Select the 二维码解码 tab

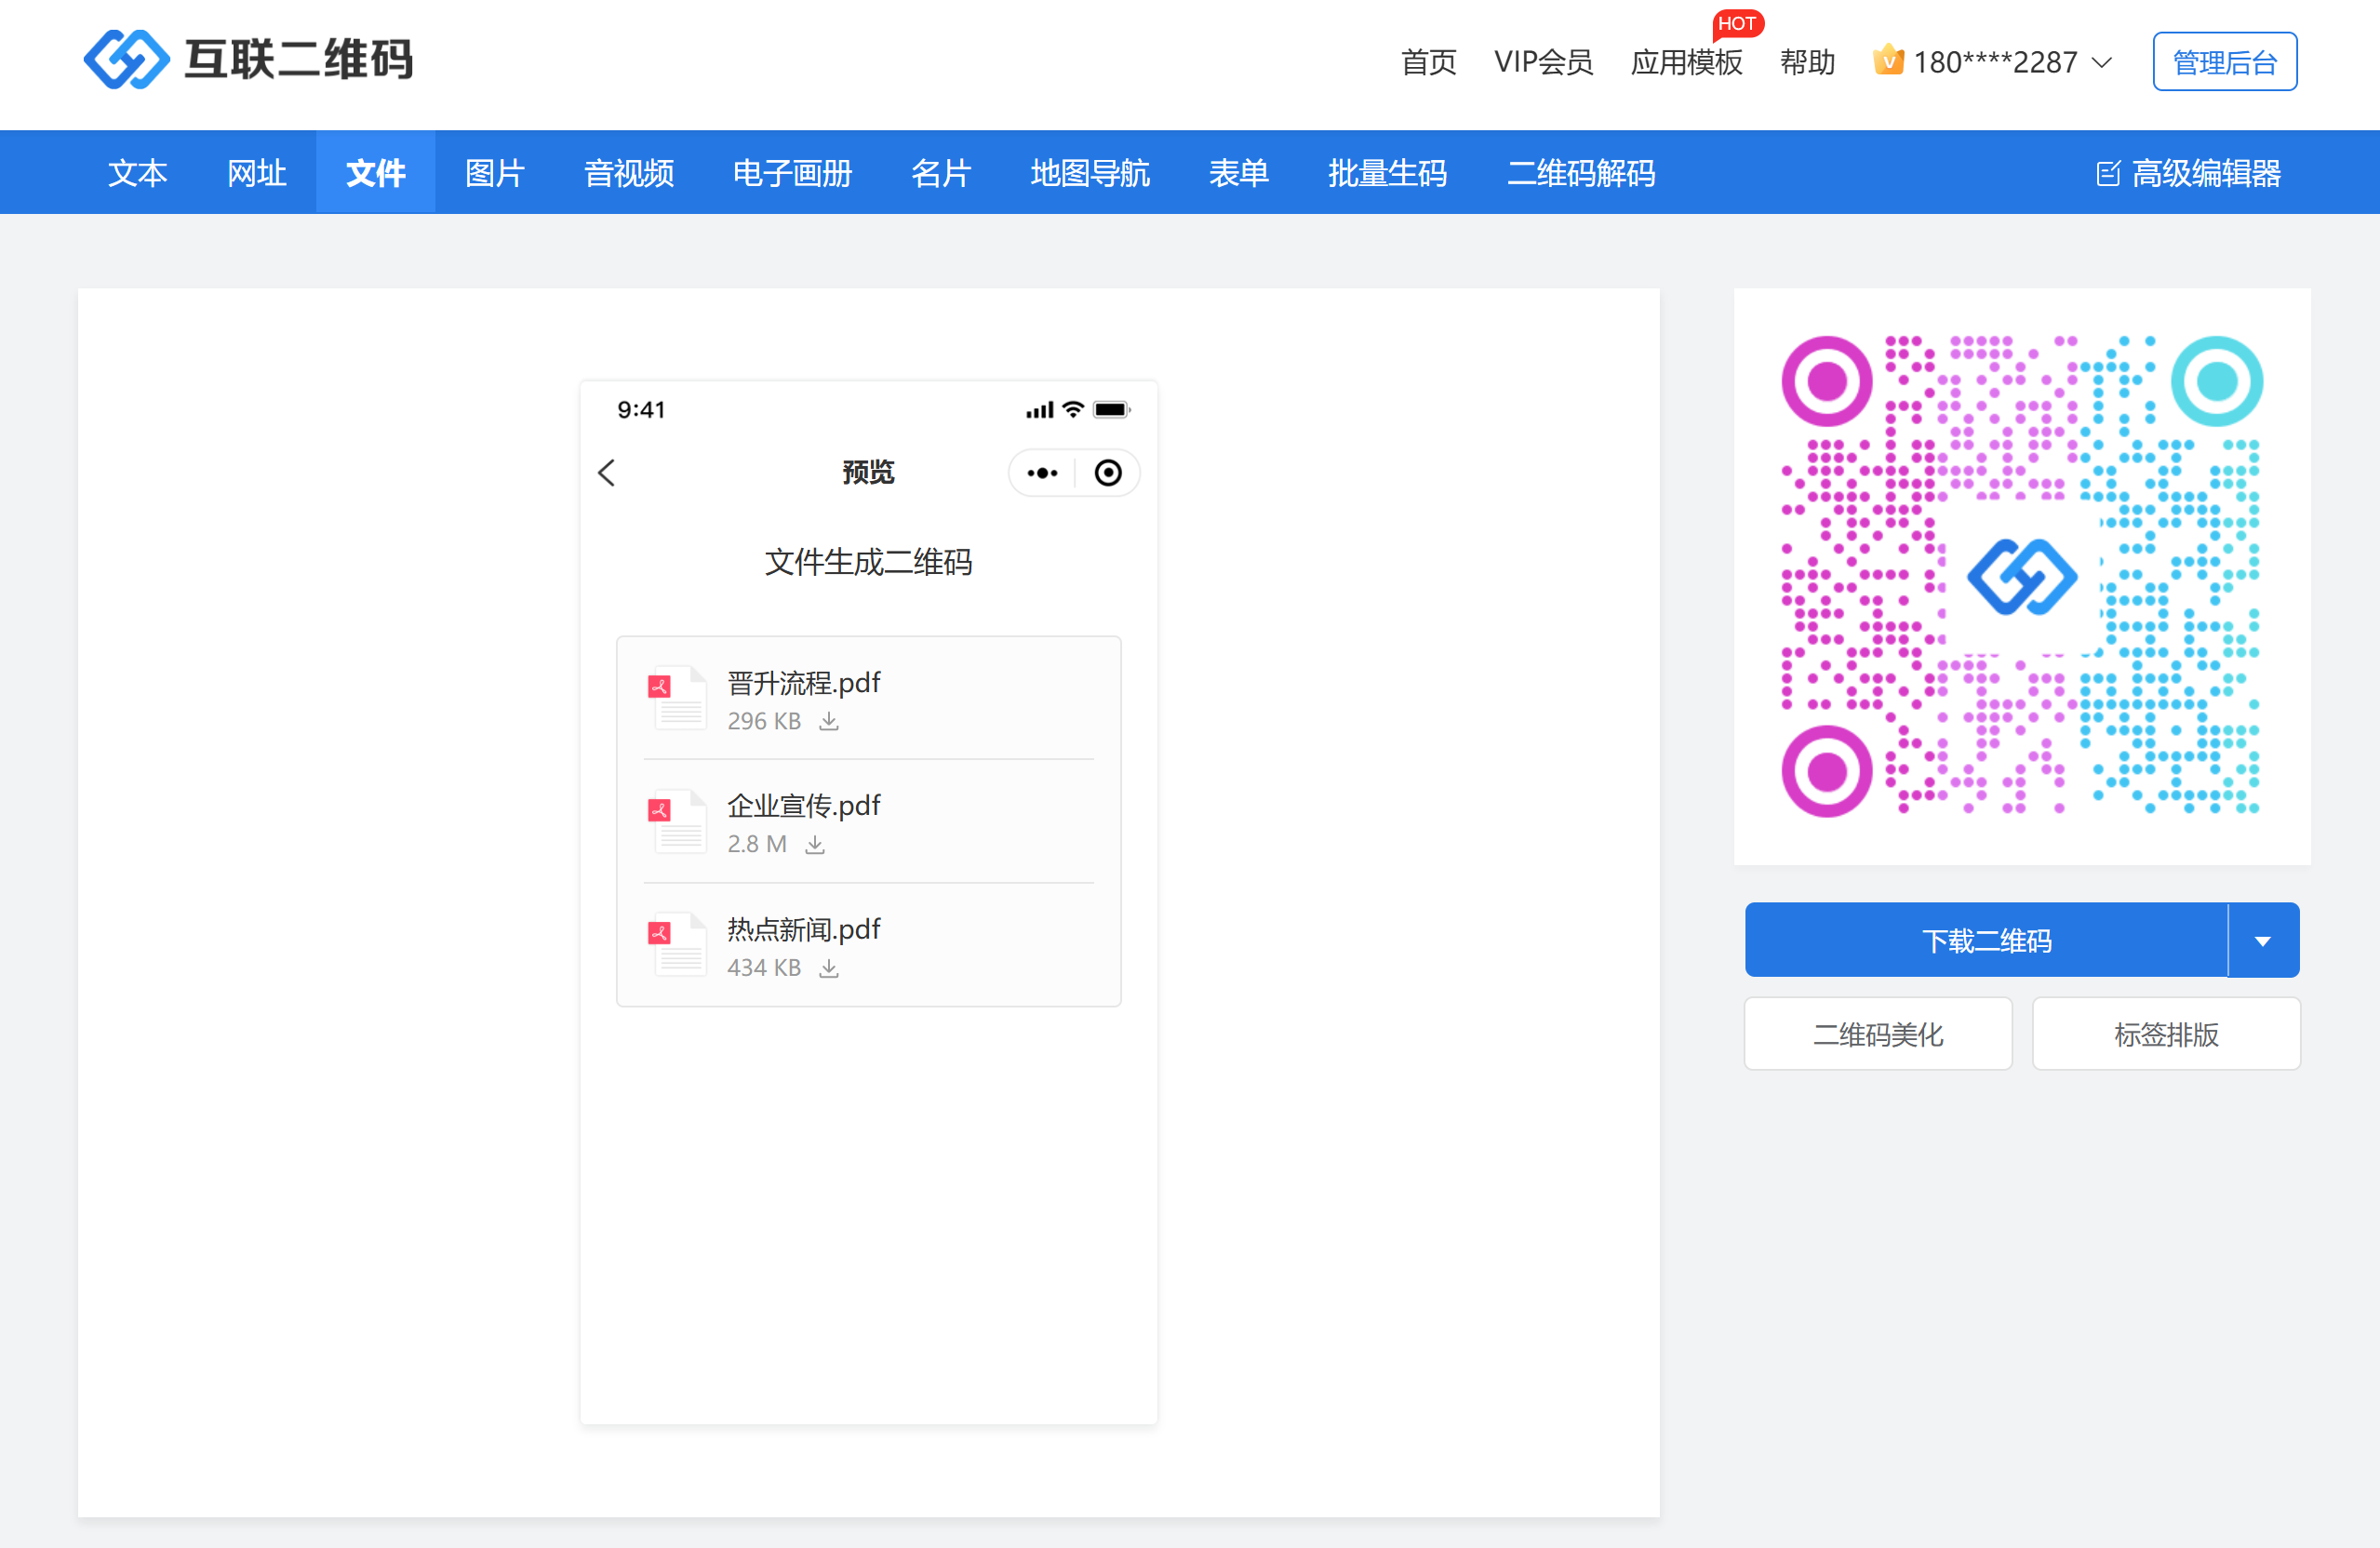point(1581,174)
